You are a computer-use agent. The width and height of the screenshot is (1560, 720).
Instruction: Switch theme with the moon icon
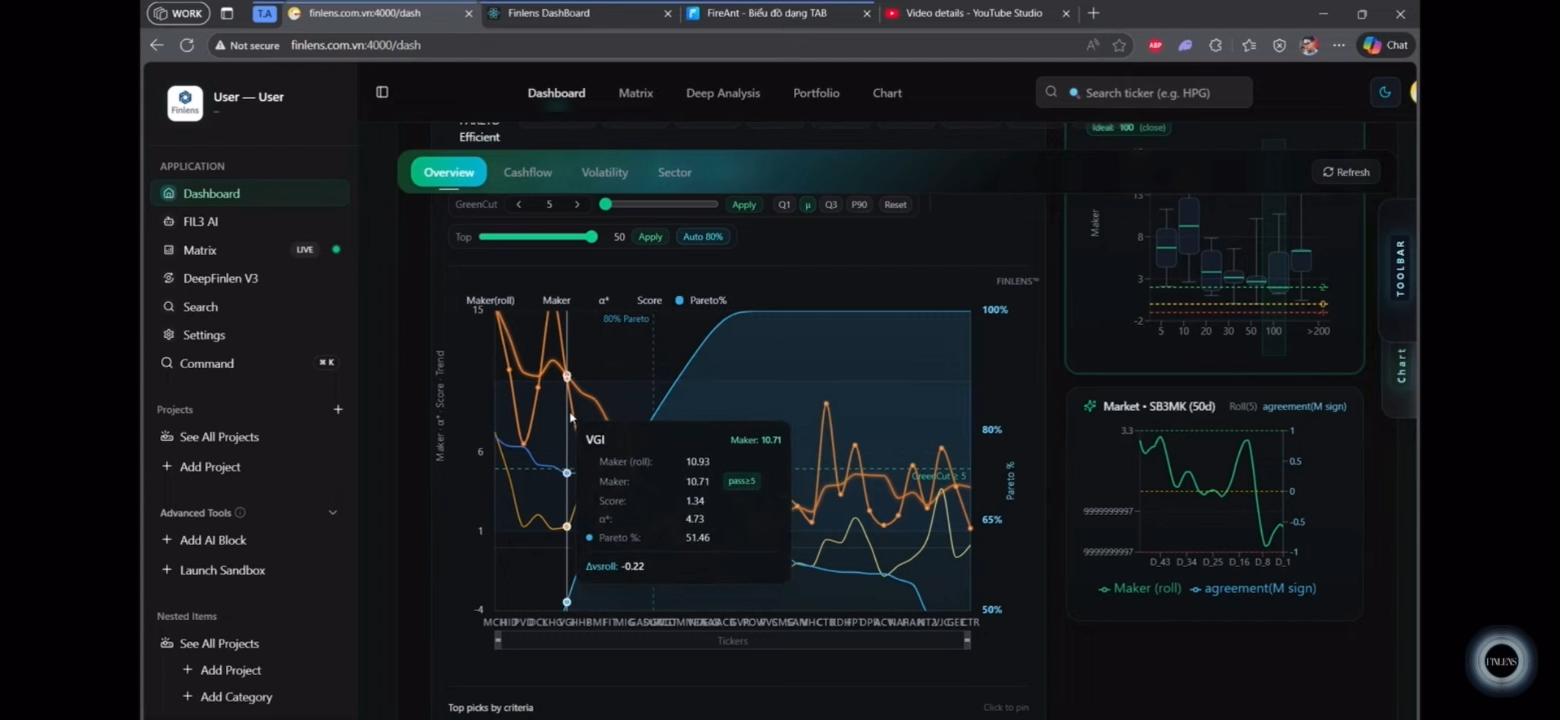click(1385, 92)
